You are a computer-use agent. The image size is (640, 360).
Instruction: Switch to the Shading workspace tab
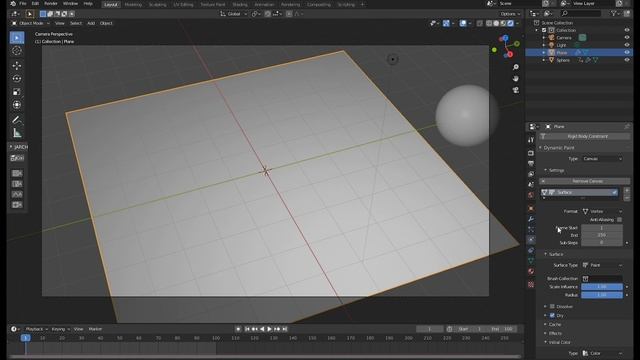[x=240, y=4]
